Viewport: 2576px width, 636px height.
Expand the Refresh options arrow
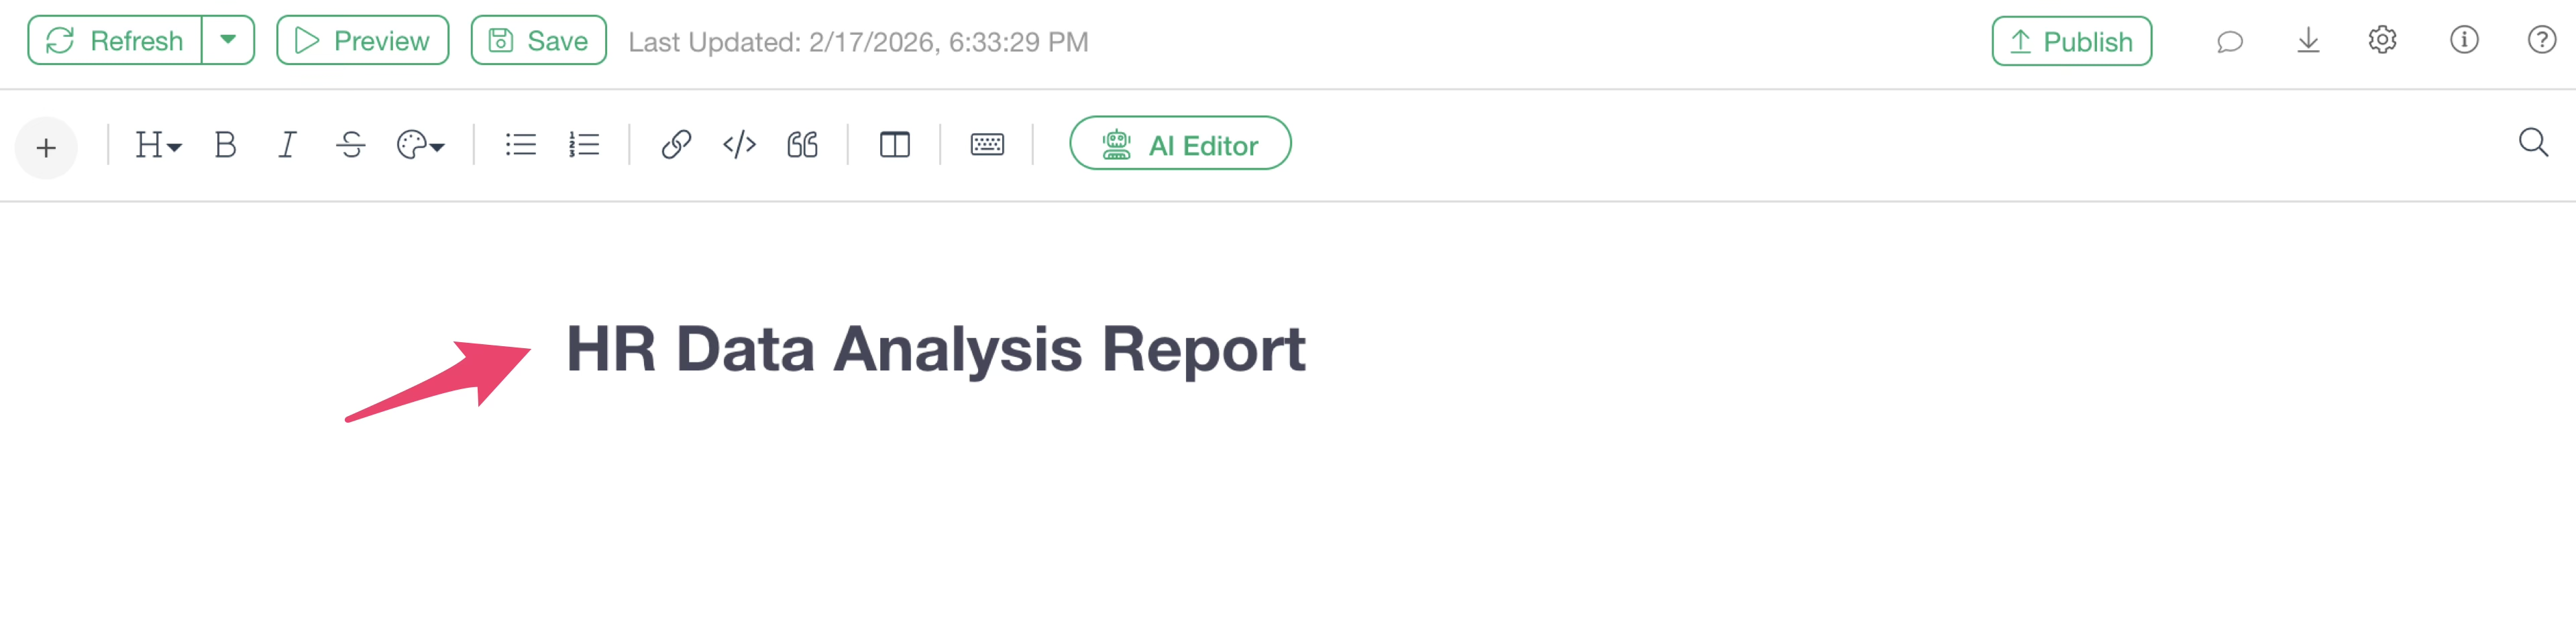(x=228, y=40)
